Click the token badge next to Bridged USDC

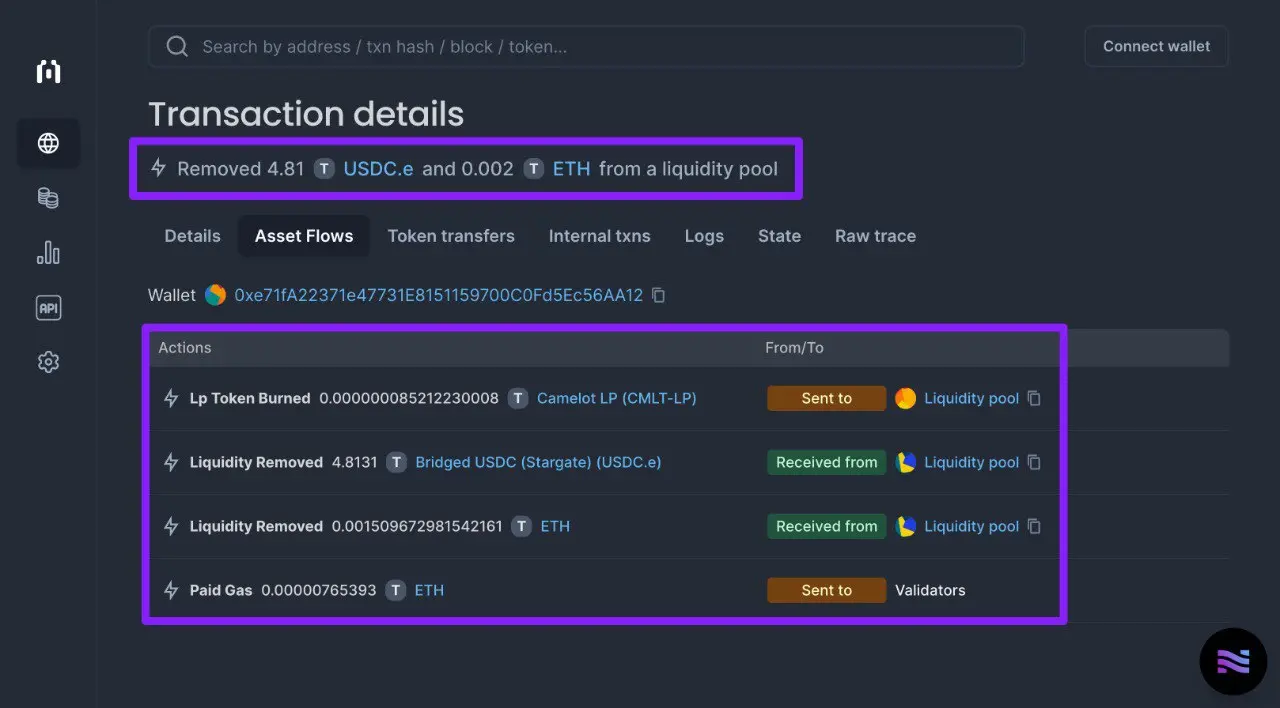(397, 462)
